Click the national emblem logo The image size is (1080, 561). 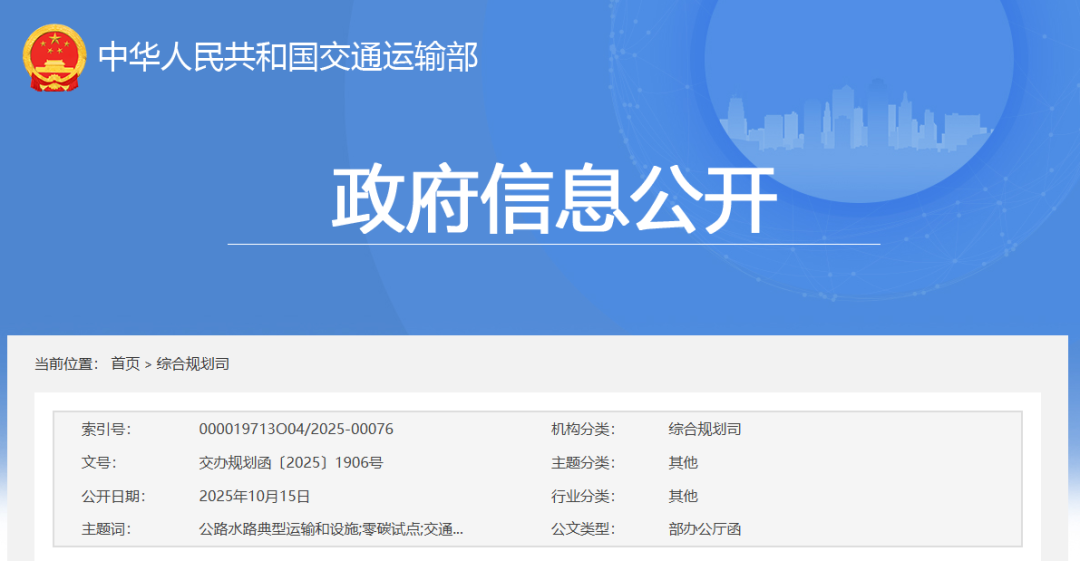coord(54,58)
